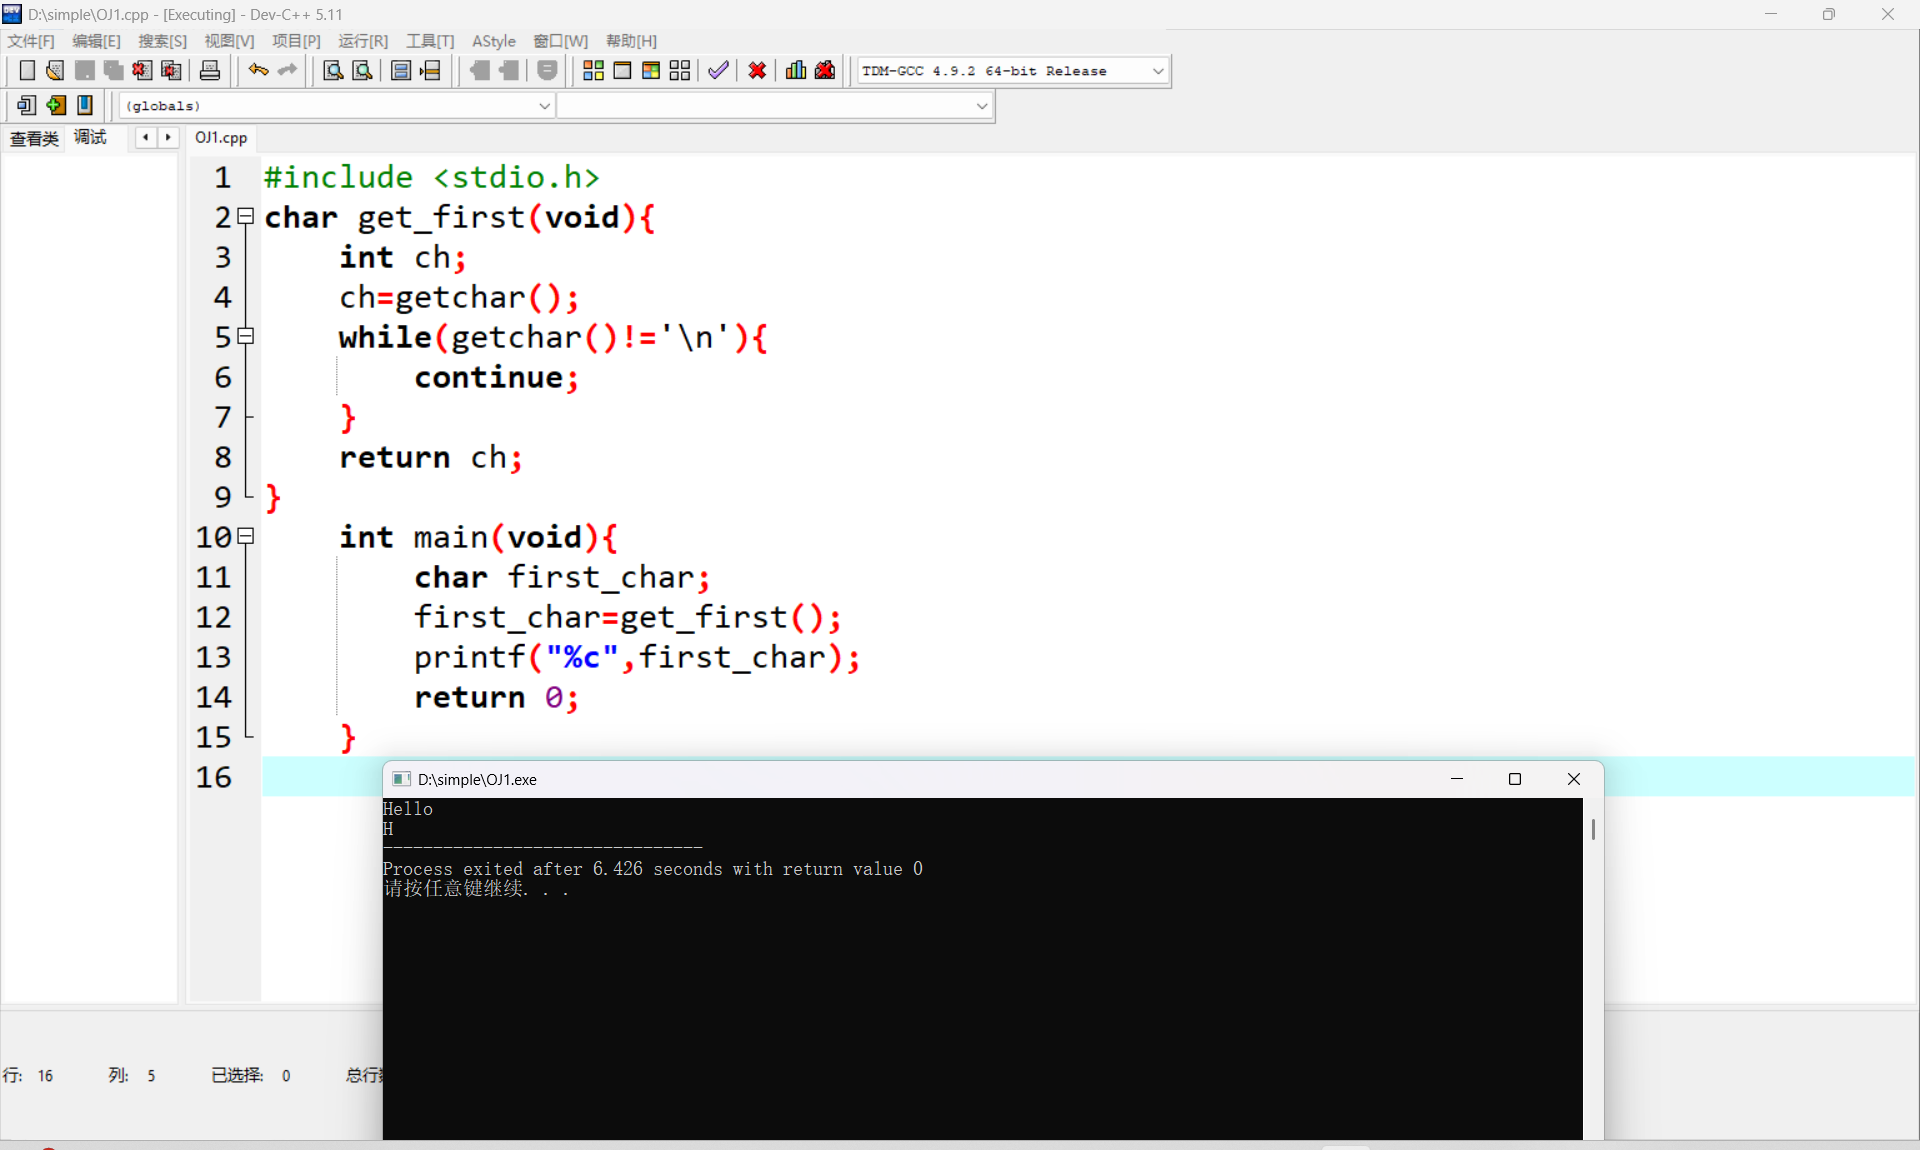Collapse the main function fold on line 10
The width and height of the screenshot is (1920, 1150).
pyautogui.click(x=246, y=536)
